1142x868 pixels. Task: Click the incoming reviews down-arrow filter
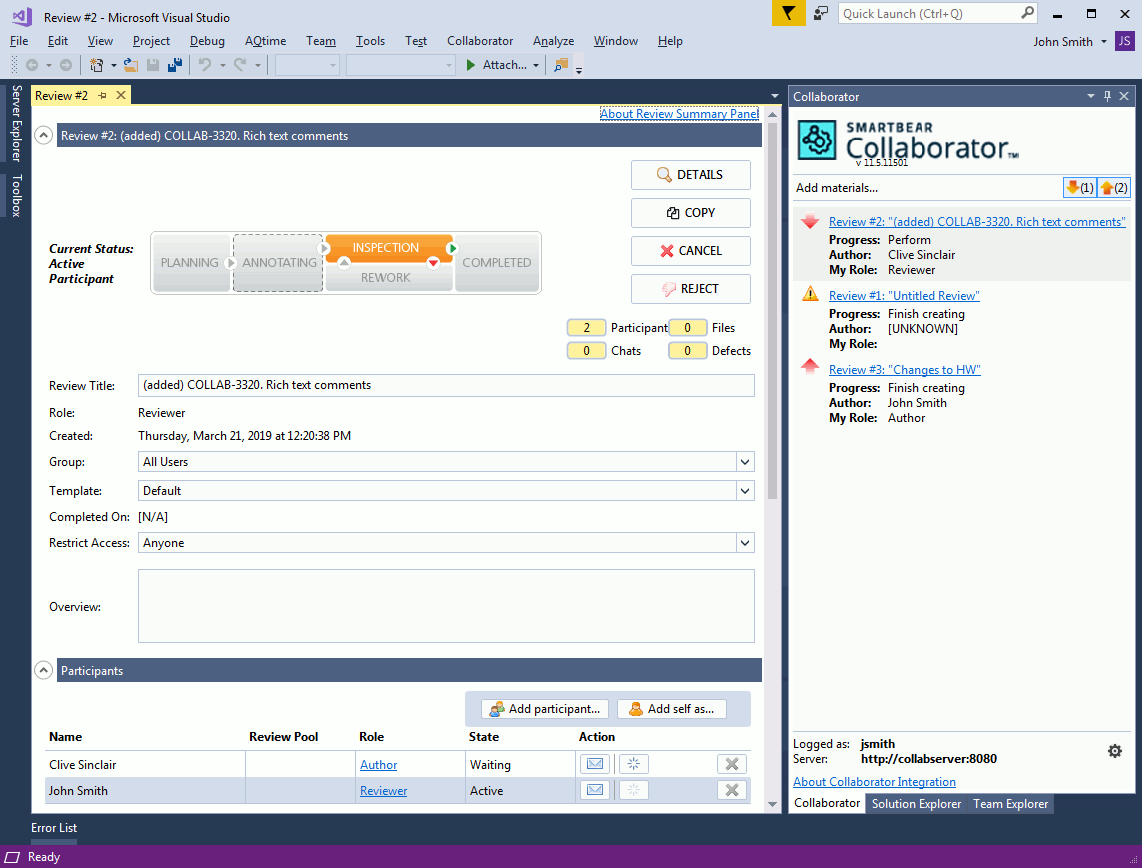click(1078, 188)
